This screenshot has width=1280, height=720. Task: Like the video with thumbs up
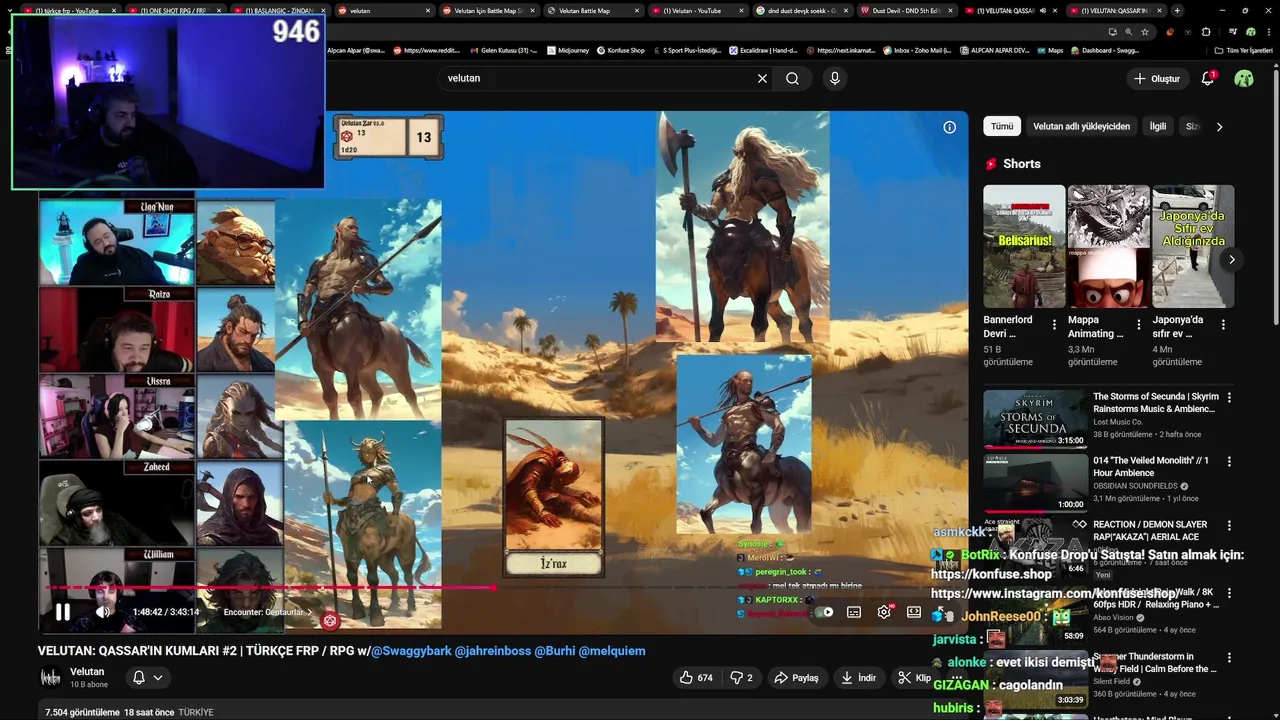click(x=696, y=677)
